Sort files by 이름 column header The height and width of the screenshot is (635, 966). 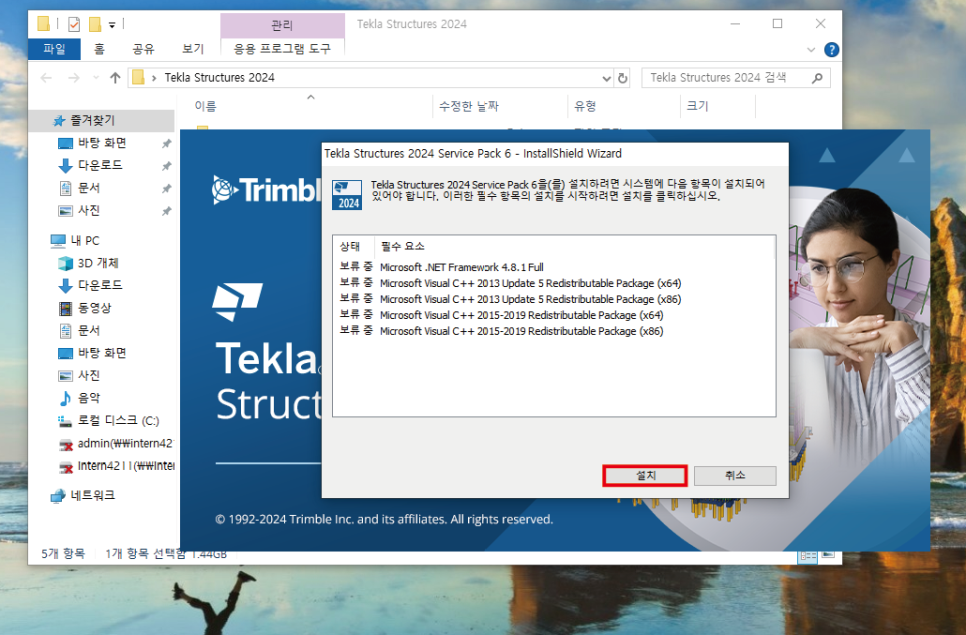[x=205, y=106]
